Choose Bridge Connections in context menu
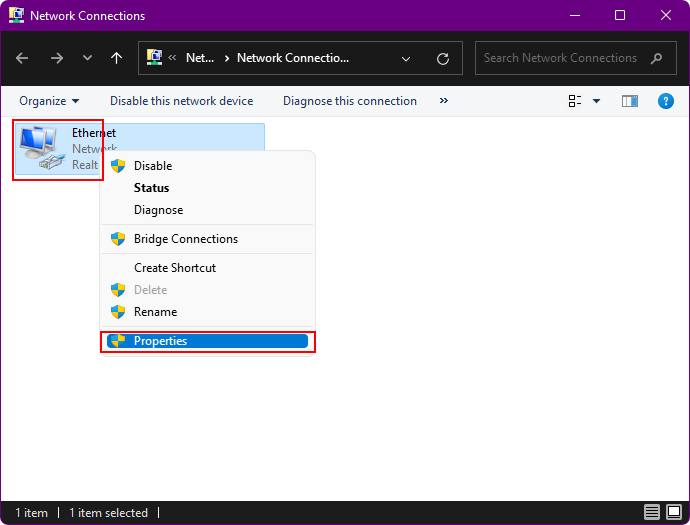This screenshot has width=690, height=525. click(x=185, y=239)
